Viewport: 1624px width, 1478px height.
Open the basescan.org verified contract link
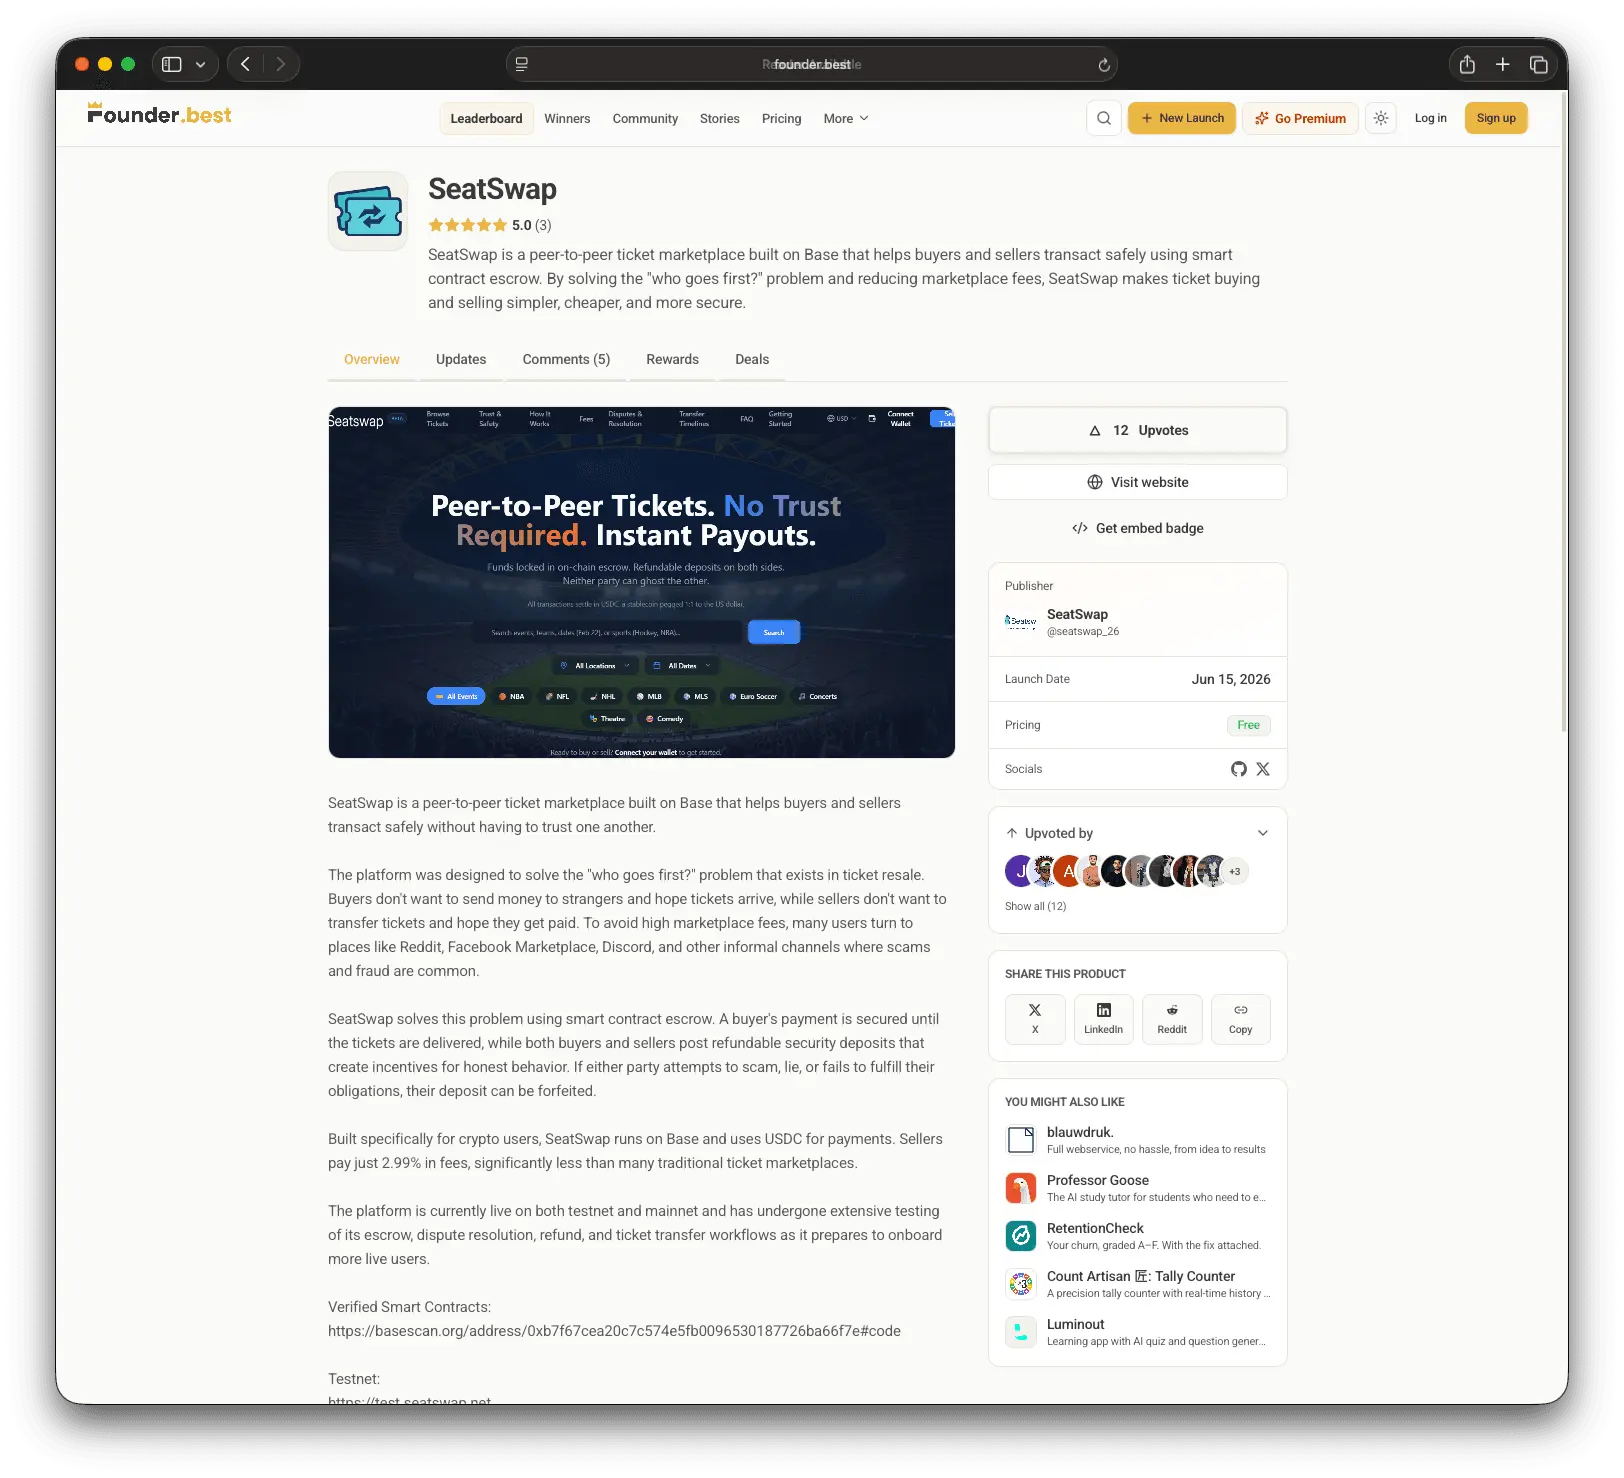pyautogui.click(x=614, y=1331)
